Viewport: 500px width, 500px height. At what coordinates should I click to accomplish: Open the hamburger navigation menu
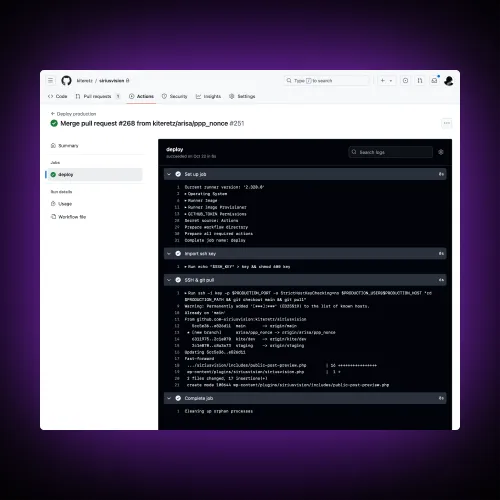[x=51, y=80]
